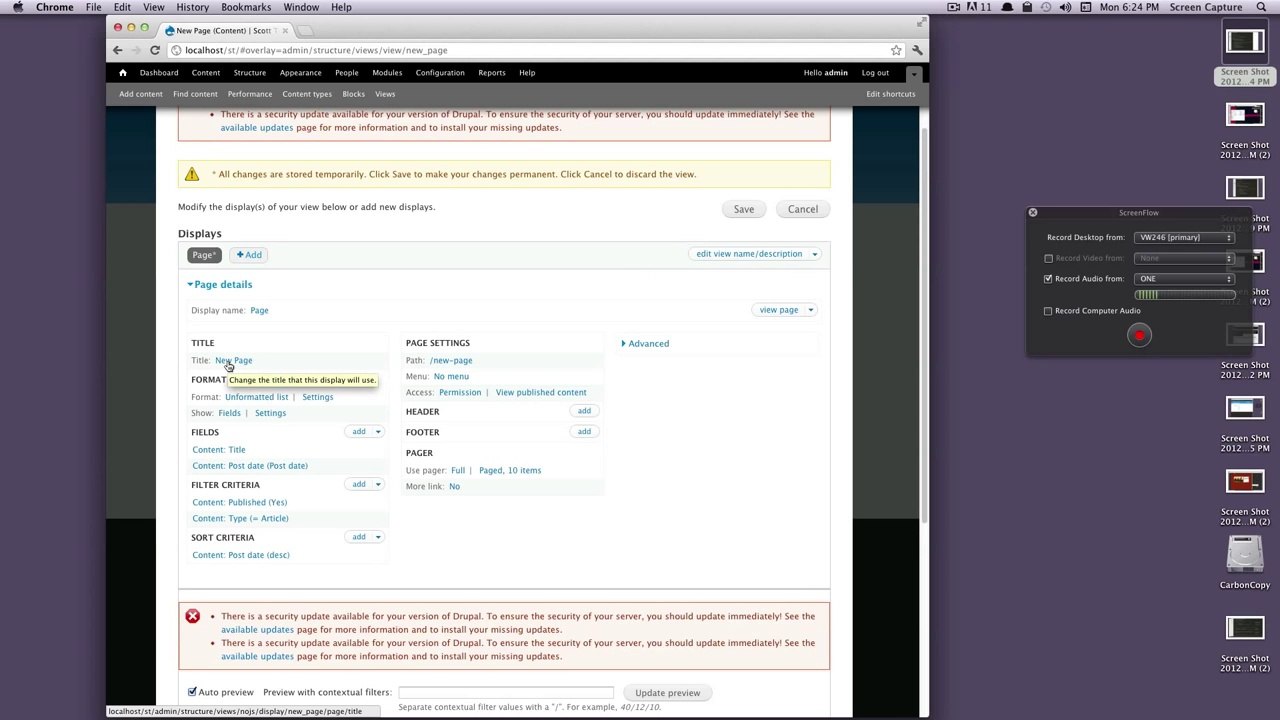Select the Page display tab
The image size is (1280, 720).
tap(204, 255)
